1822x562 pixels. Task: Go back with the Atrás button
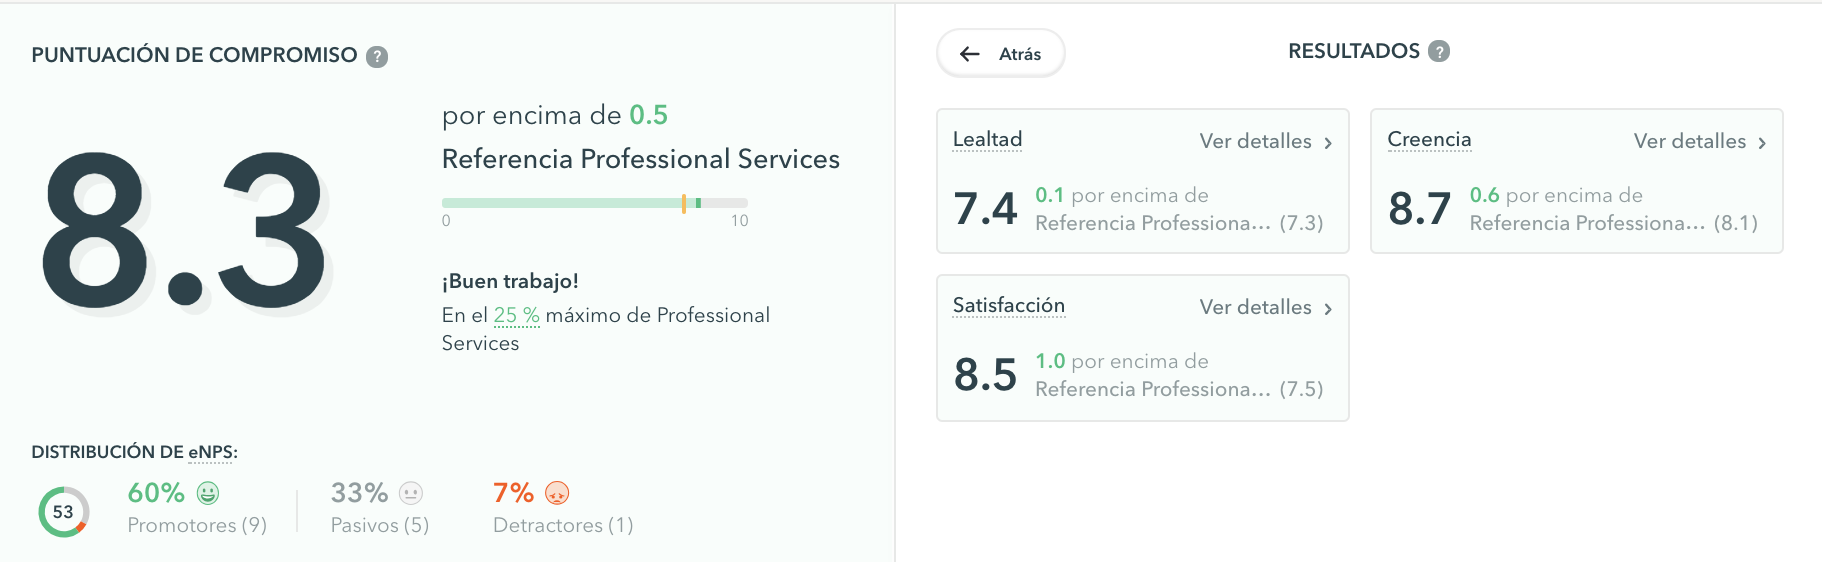[x=1001, y=53]
